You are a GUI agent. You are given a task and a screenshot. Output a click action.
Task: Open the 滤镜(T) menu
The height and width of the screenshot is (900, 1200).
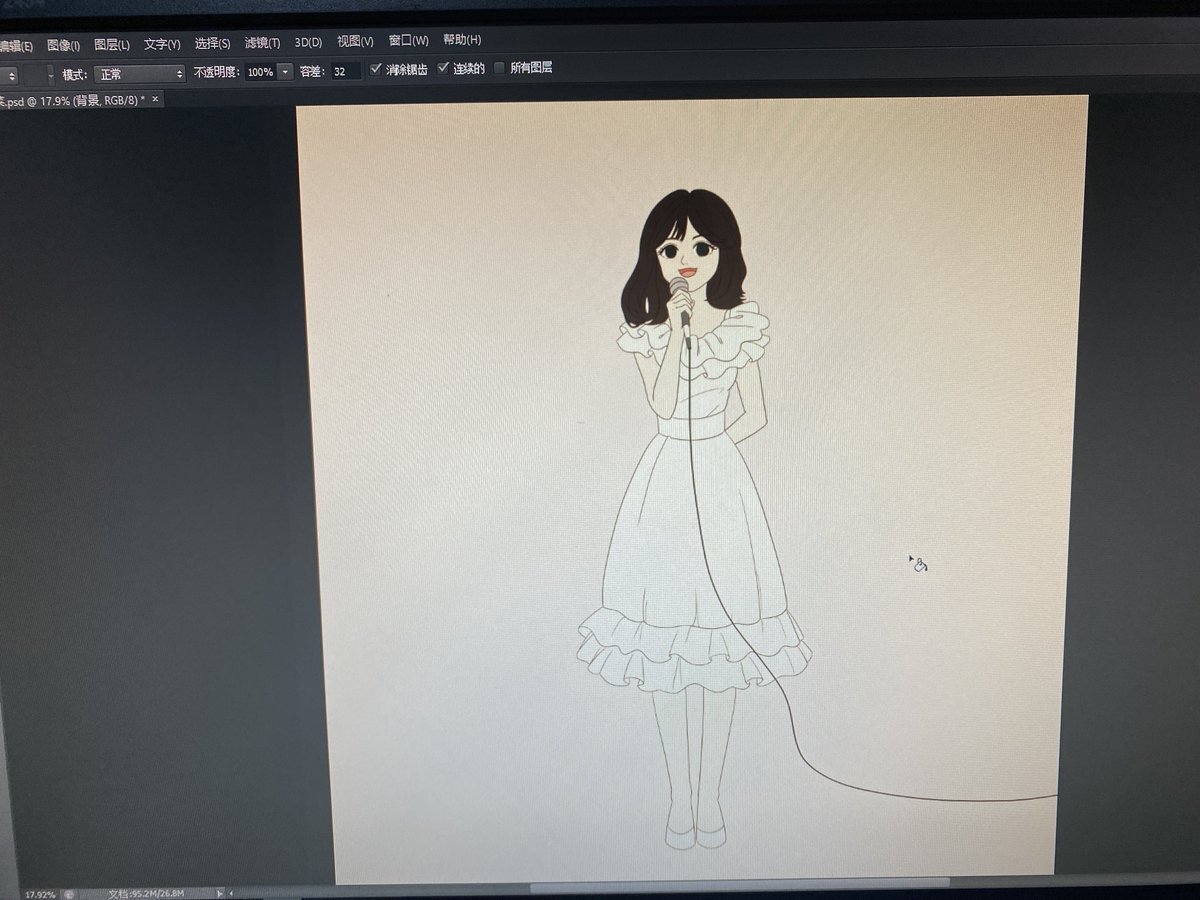point(262,43)
